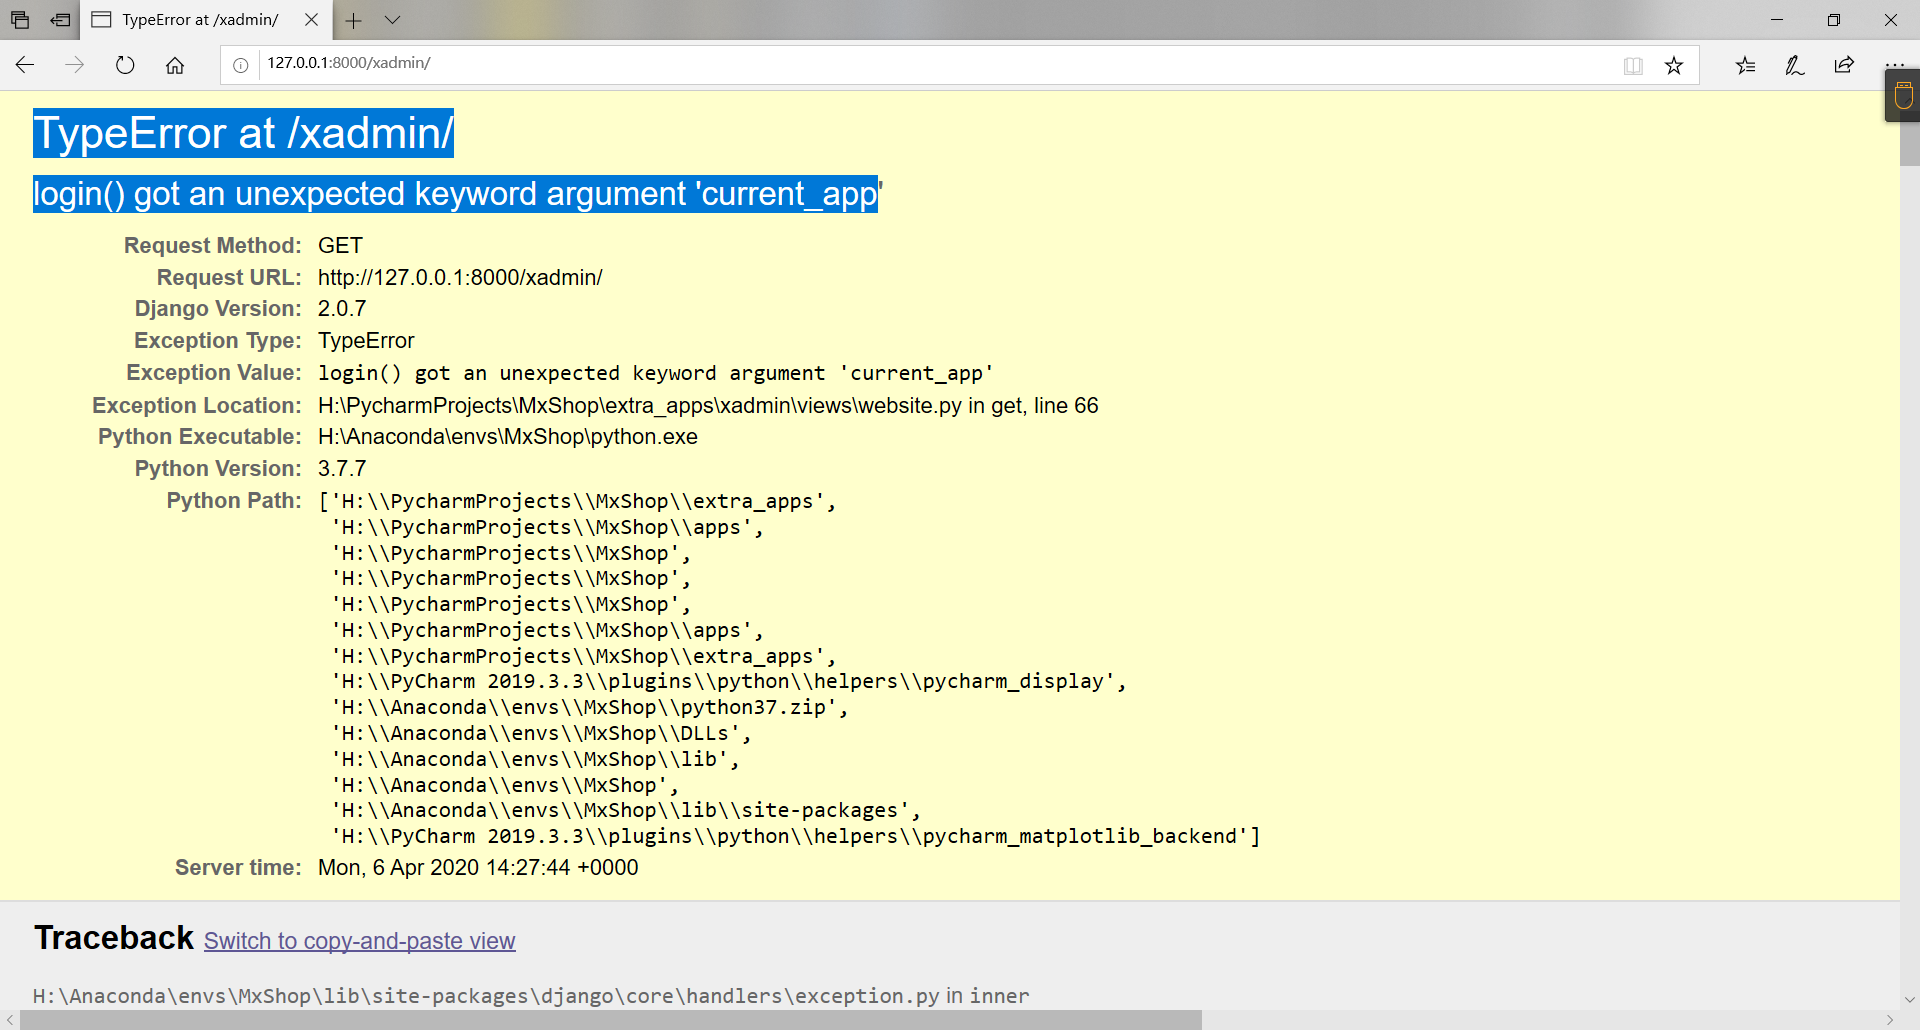This screenshot has height=1030, width=1920.
Task: Open a new browser tab
Action: click(x=353, y=20)
